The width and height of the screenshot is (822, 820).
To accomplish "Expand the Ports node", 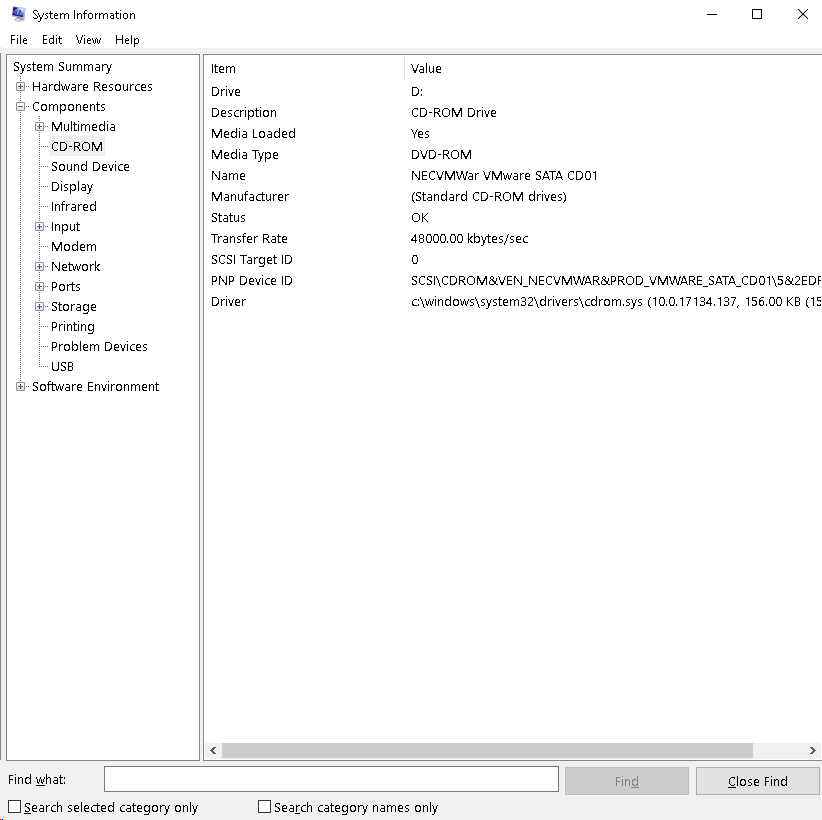I will click(39, 286).
